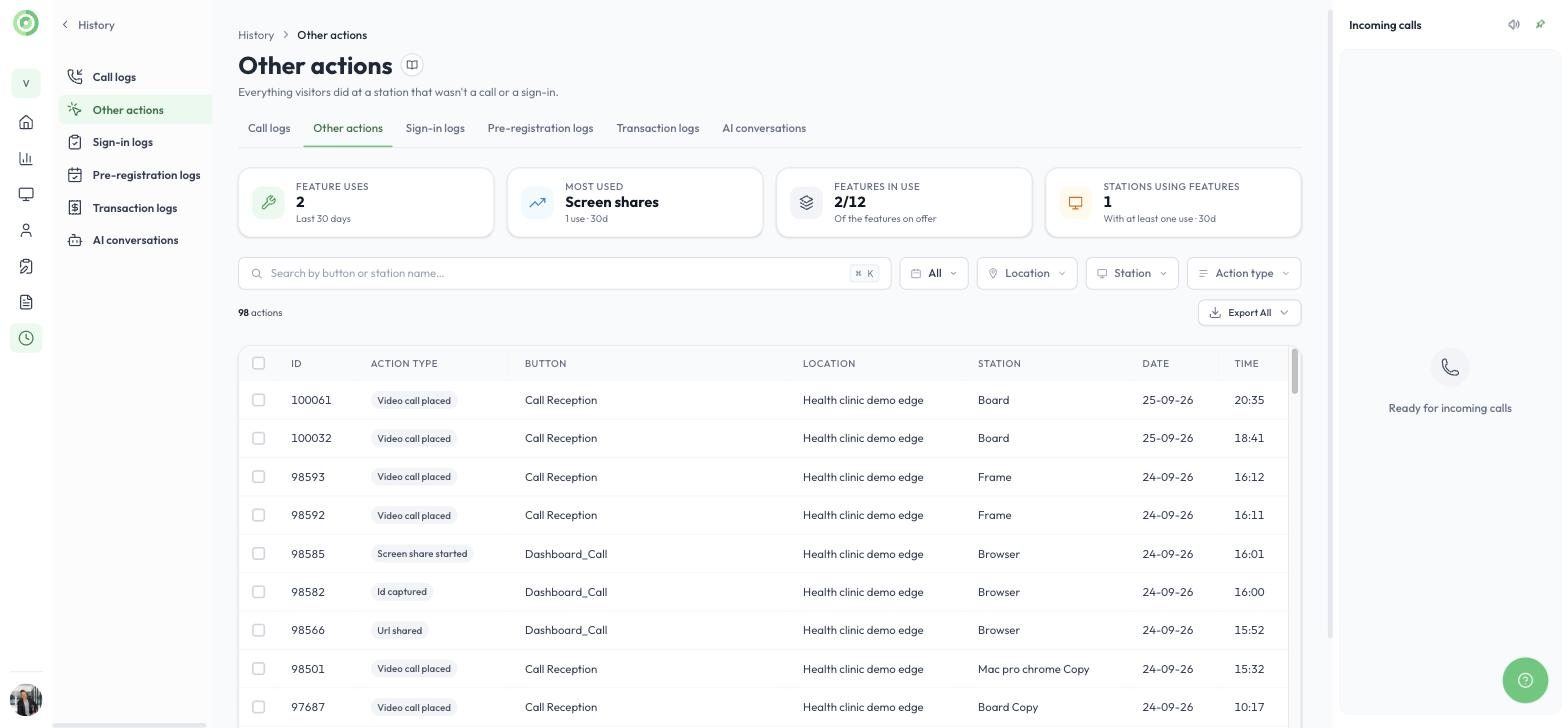Viewport: 1568px width, 728px height.
Task: Click the Screen share started tag in row 98585
Action: [422, 554]
